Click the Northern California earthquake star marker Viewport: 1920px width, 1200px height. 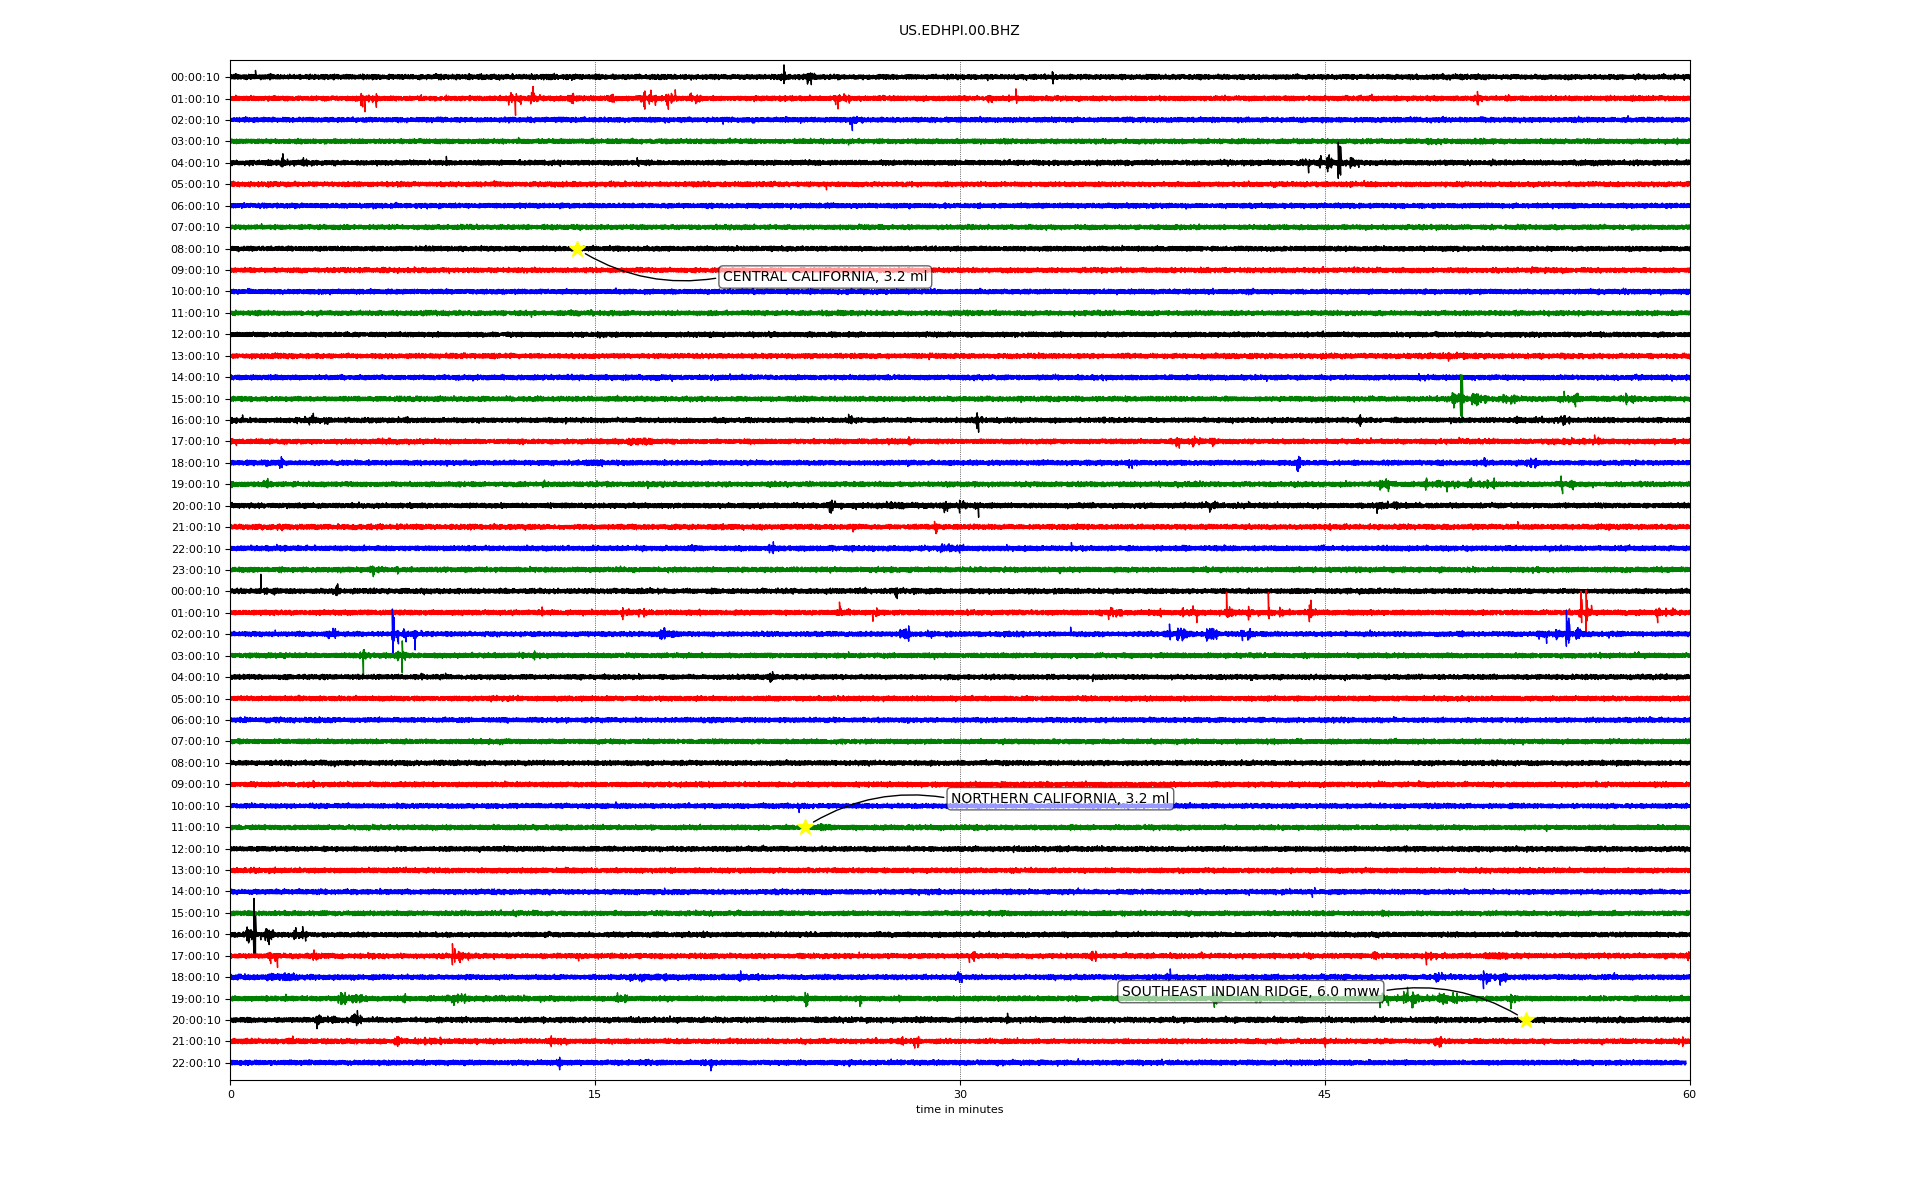click(805, 827)
